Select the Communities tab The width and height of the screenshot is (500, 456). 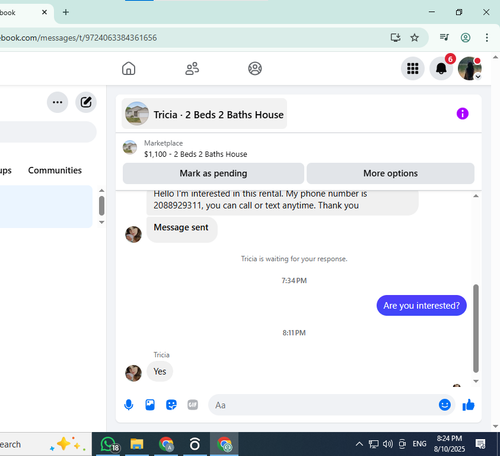coord(55,170)
